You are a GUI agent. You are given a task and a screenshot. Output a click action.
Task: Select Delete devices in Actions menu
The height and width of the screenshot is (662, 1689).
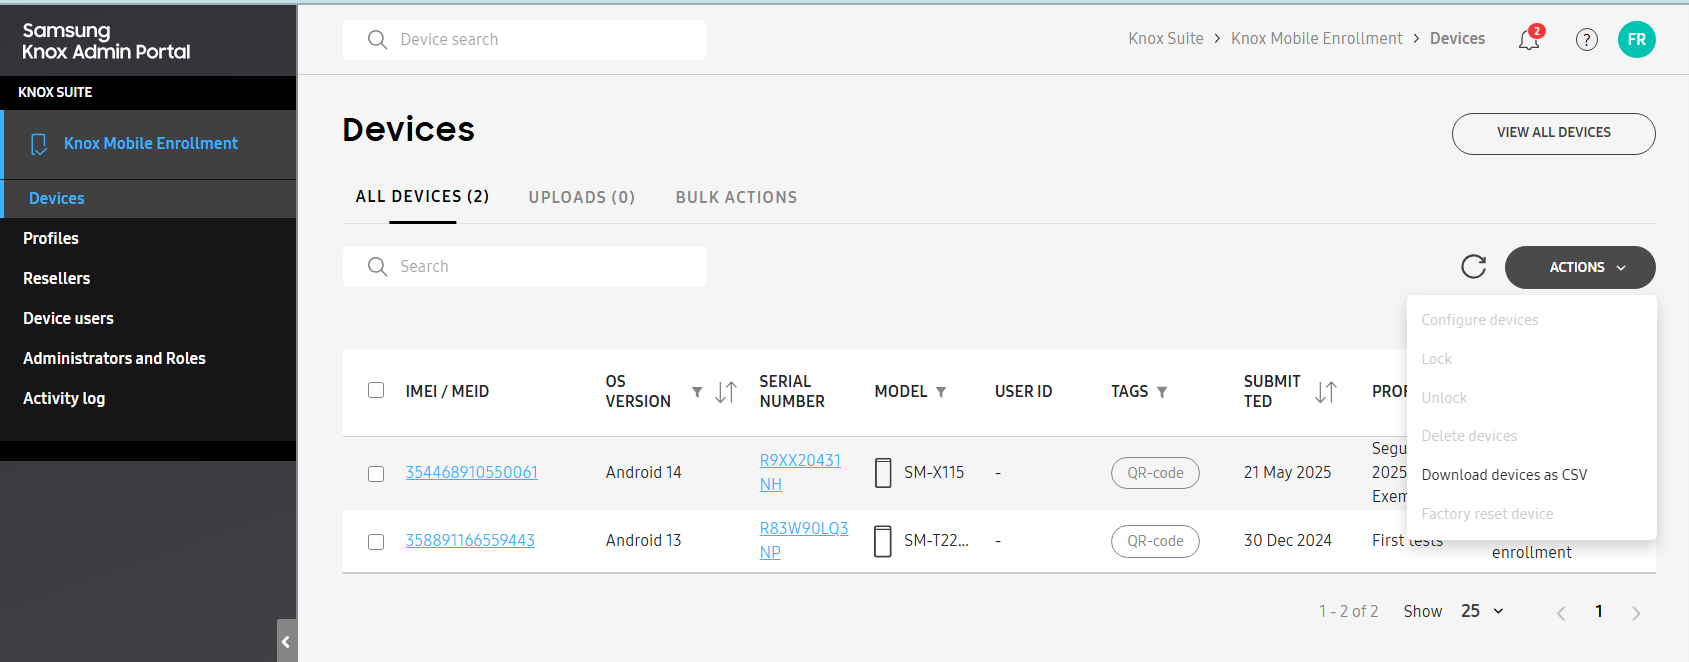click(1469, 436)
